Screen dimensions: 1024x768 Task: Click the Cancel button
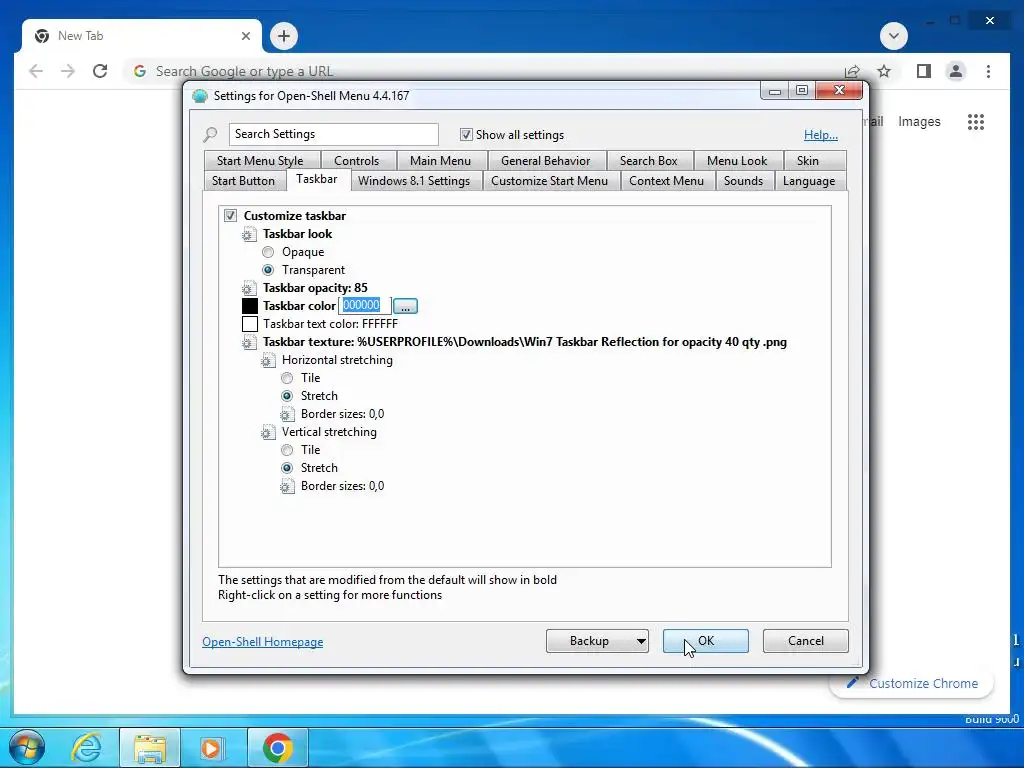click(805, 641)
